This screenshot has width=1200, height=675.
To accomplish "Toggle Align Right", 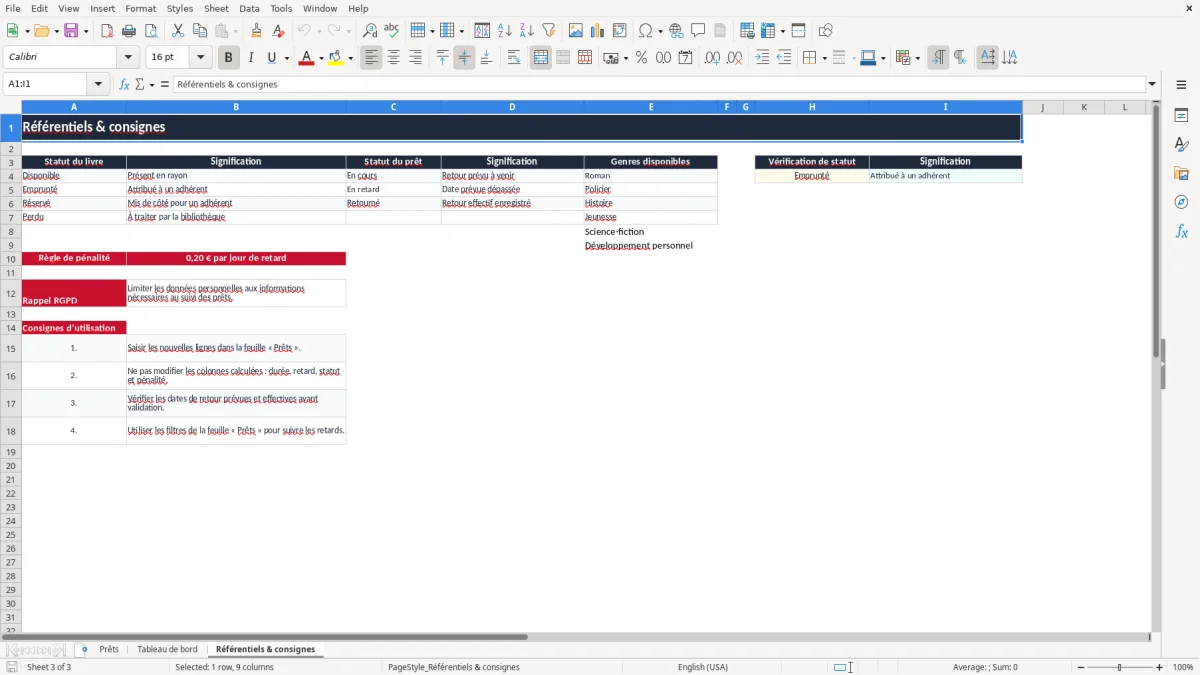I will (x=415, y=58).
